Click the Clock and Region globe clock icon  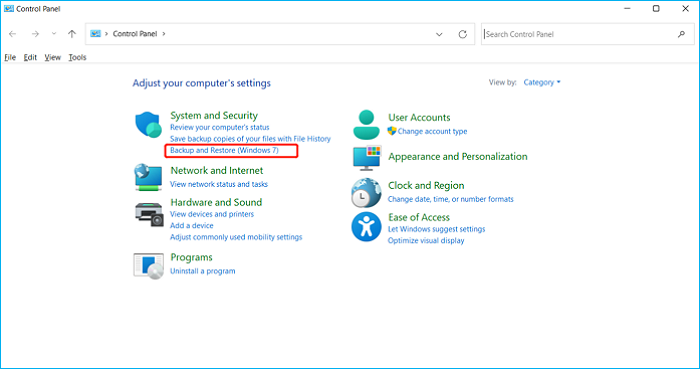point(366,193)
